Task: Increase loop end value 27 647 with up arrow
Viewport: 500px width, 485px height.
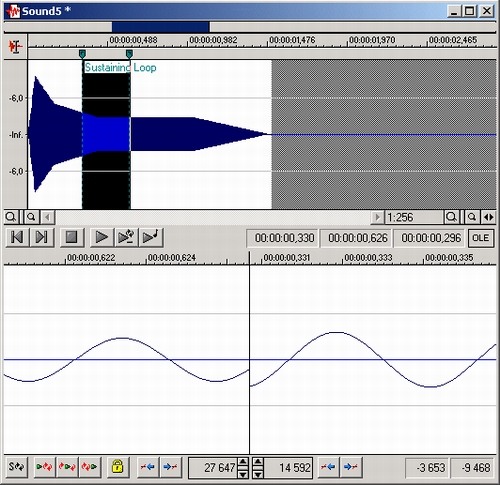Action: 243,462
